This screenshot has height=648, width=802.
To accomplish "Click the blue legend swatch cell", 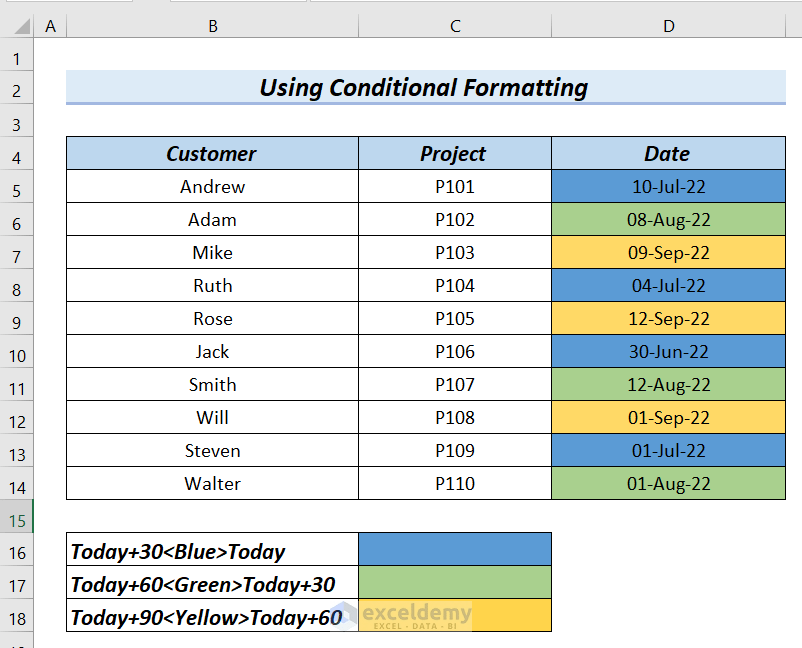I will point(454,549).
